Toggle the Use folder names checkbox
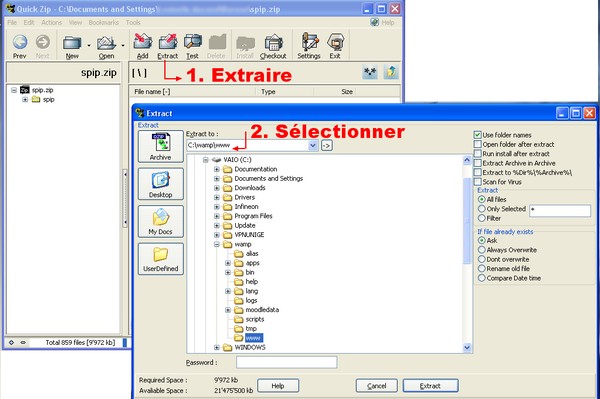 pyautogui.click(x=477, y=135)
